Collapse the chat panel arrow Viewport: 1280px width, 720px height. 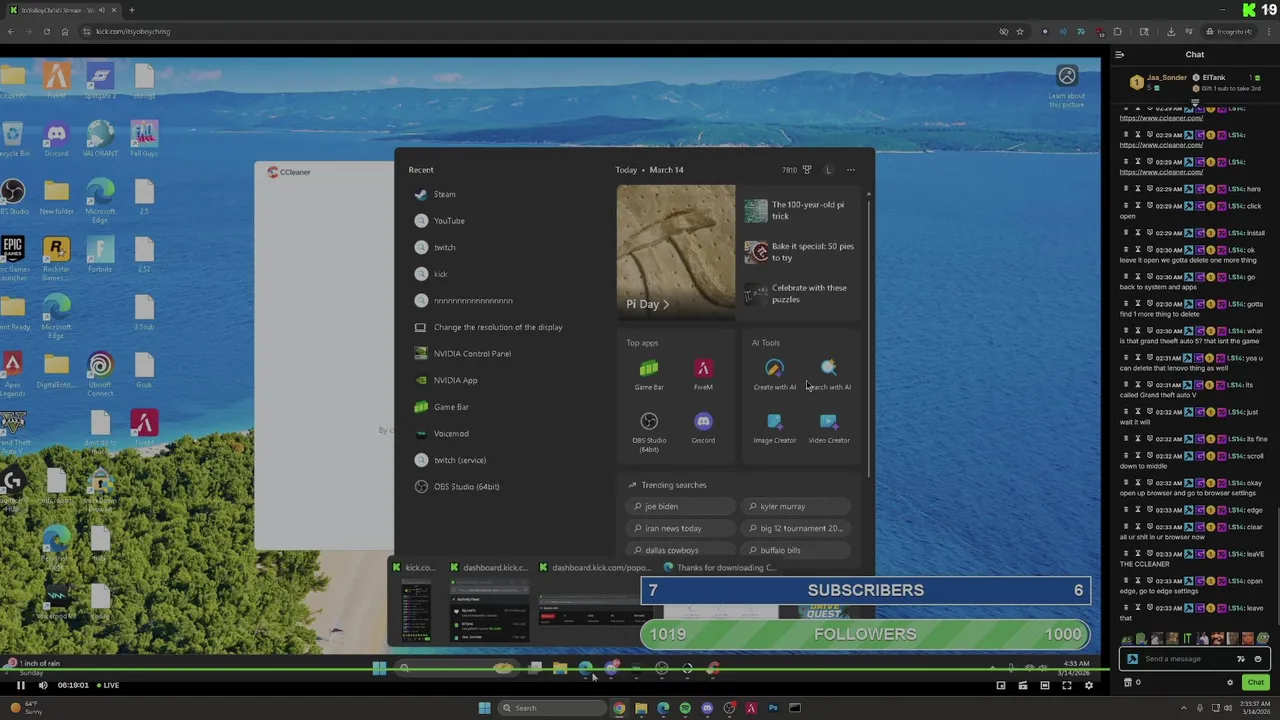(1120, 55)
